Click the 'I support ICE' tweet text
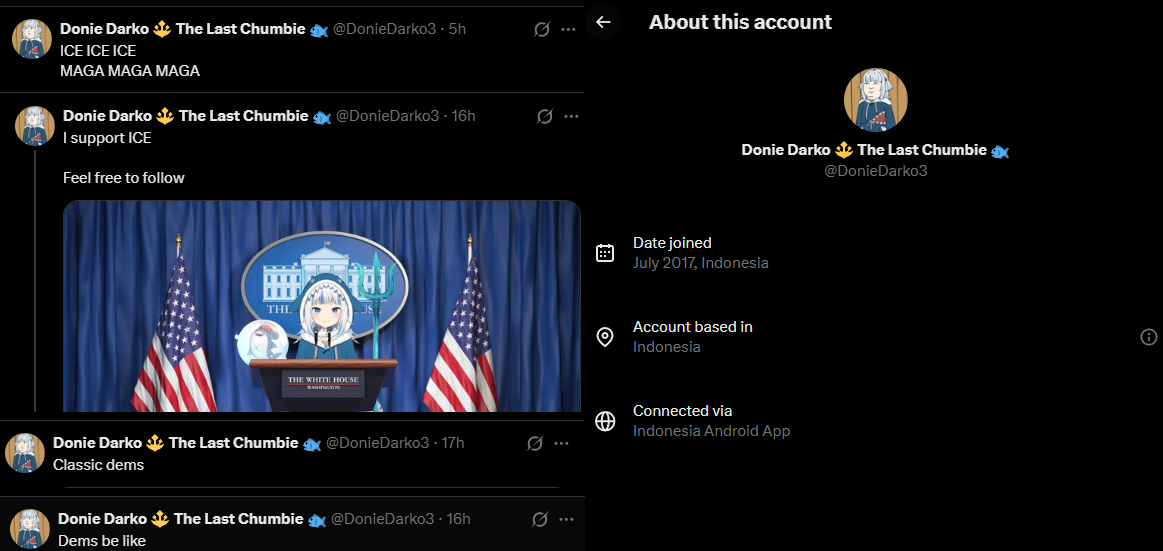The width and height of the screenshot is (1163, 551). click(107, 138)
